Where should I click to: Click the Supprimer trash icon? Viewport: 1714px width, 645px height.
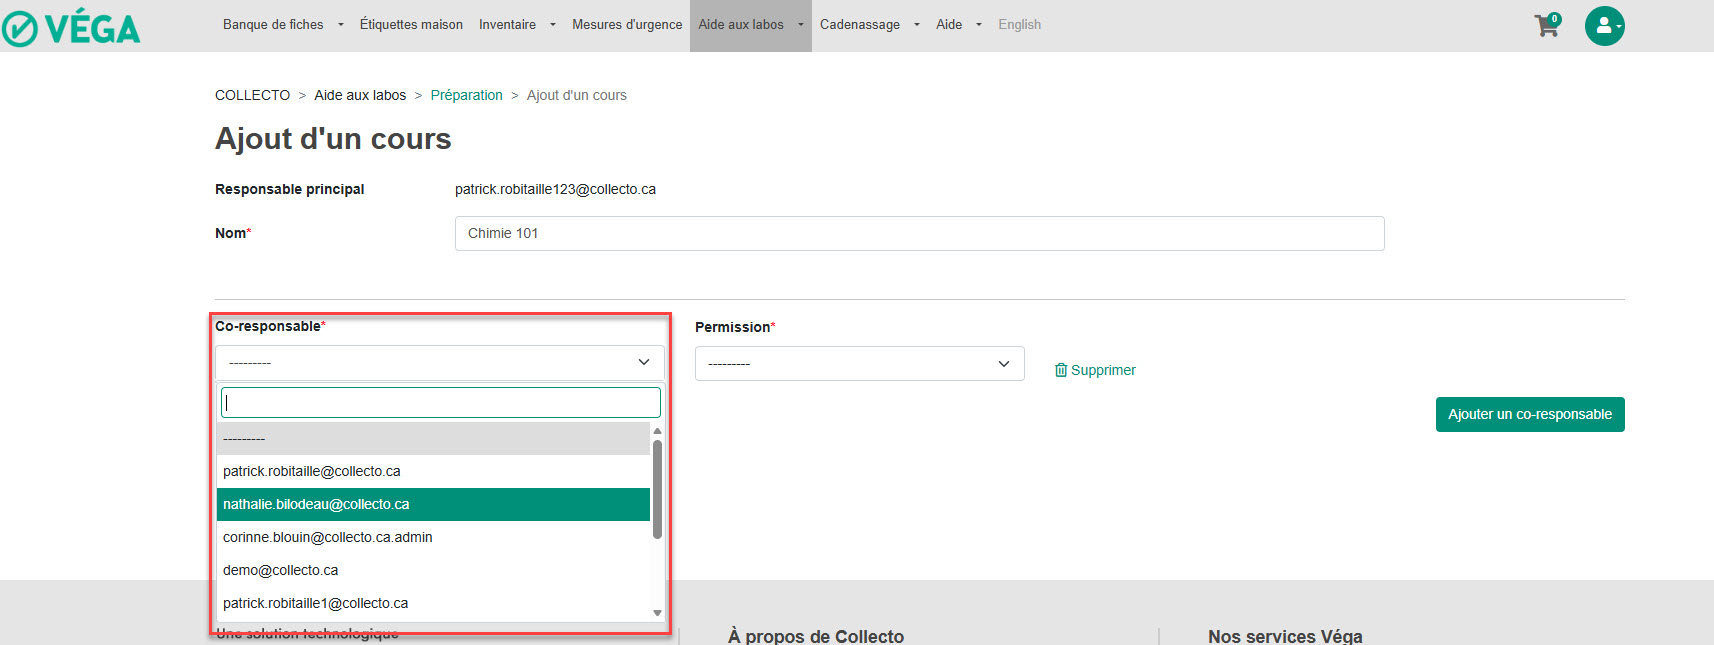click(x=1061, y=370)
